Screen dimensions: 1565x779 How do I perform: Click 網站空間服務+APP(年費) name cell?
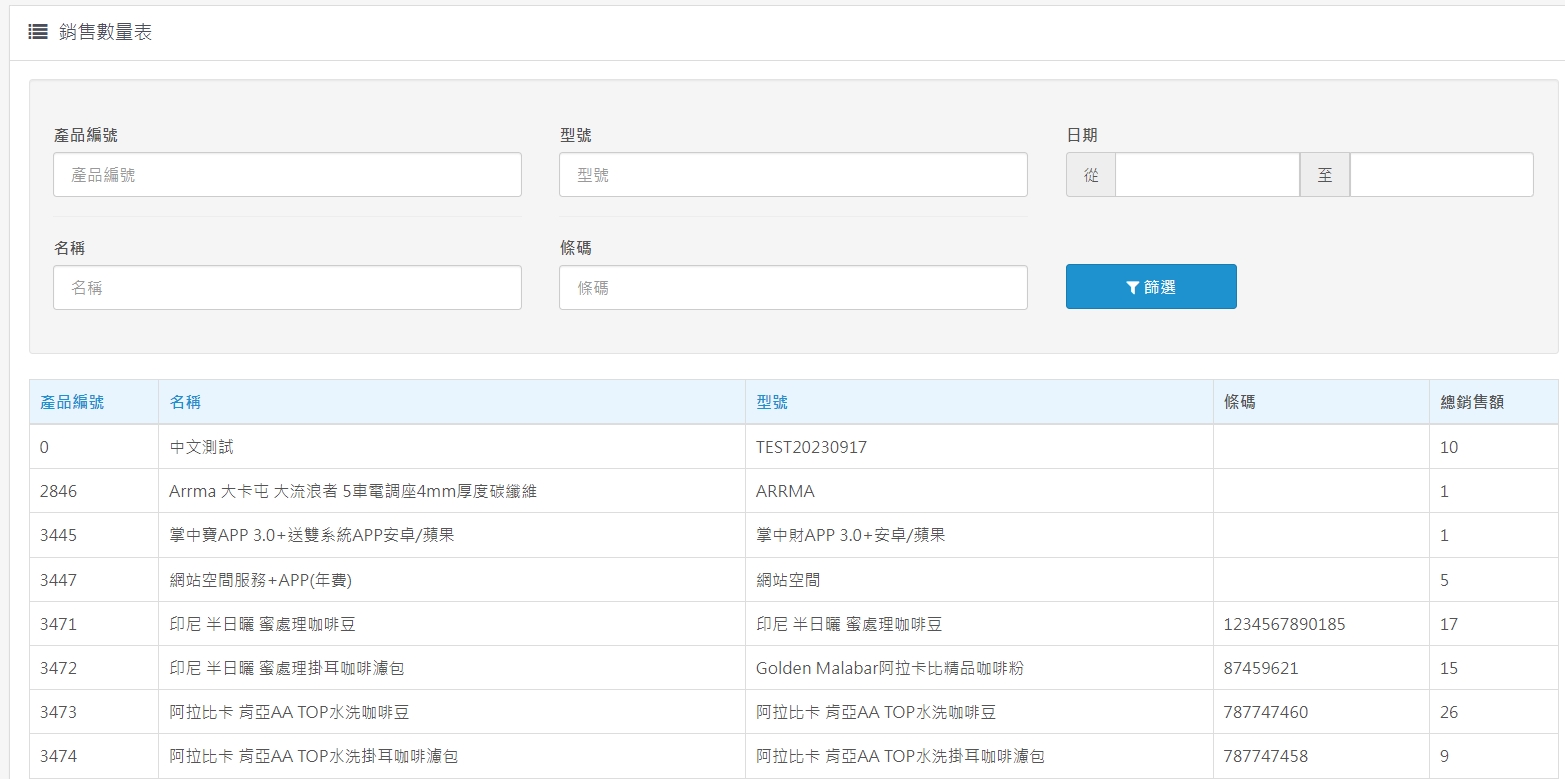tap(261, 580)
